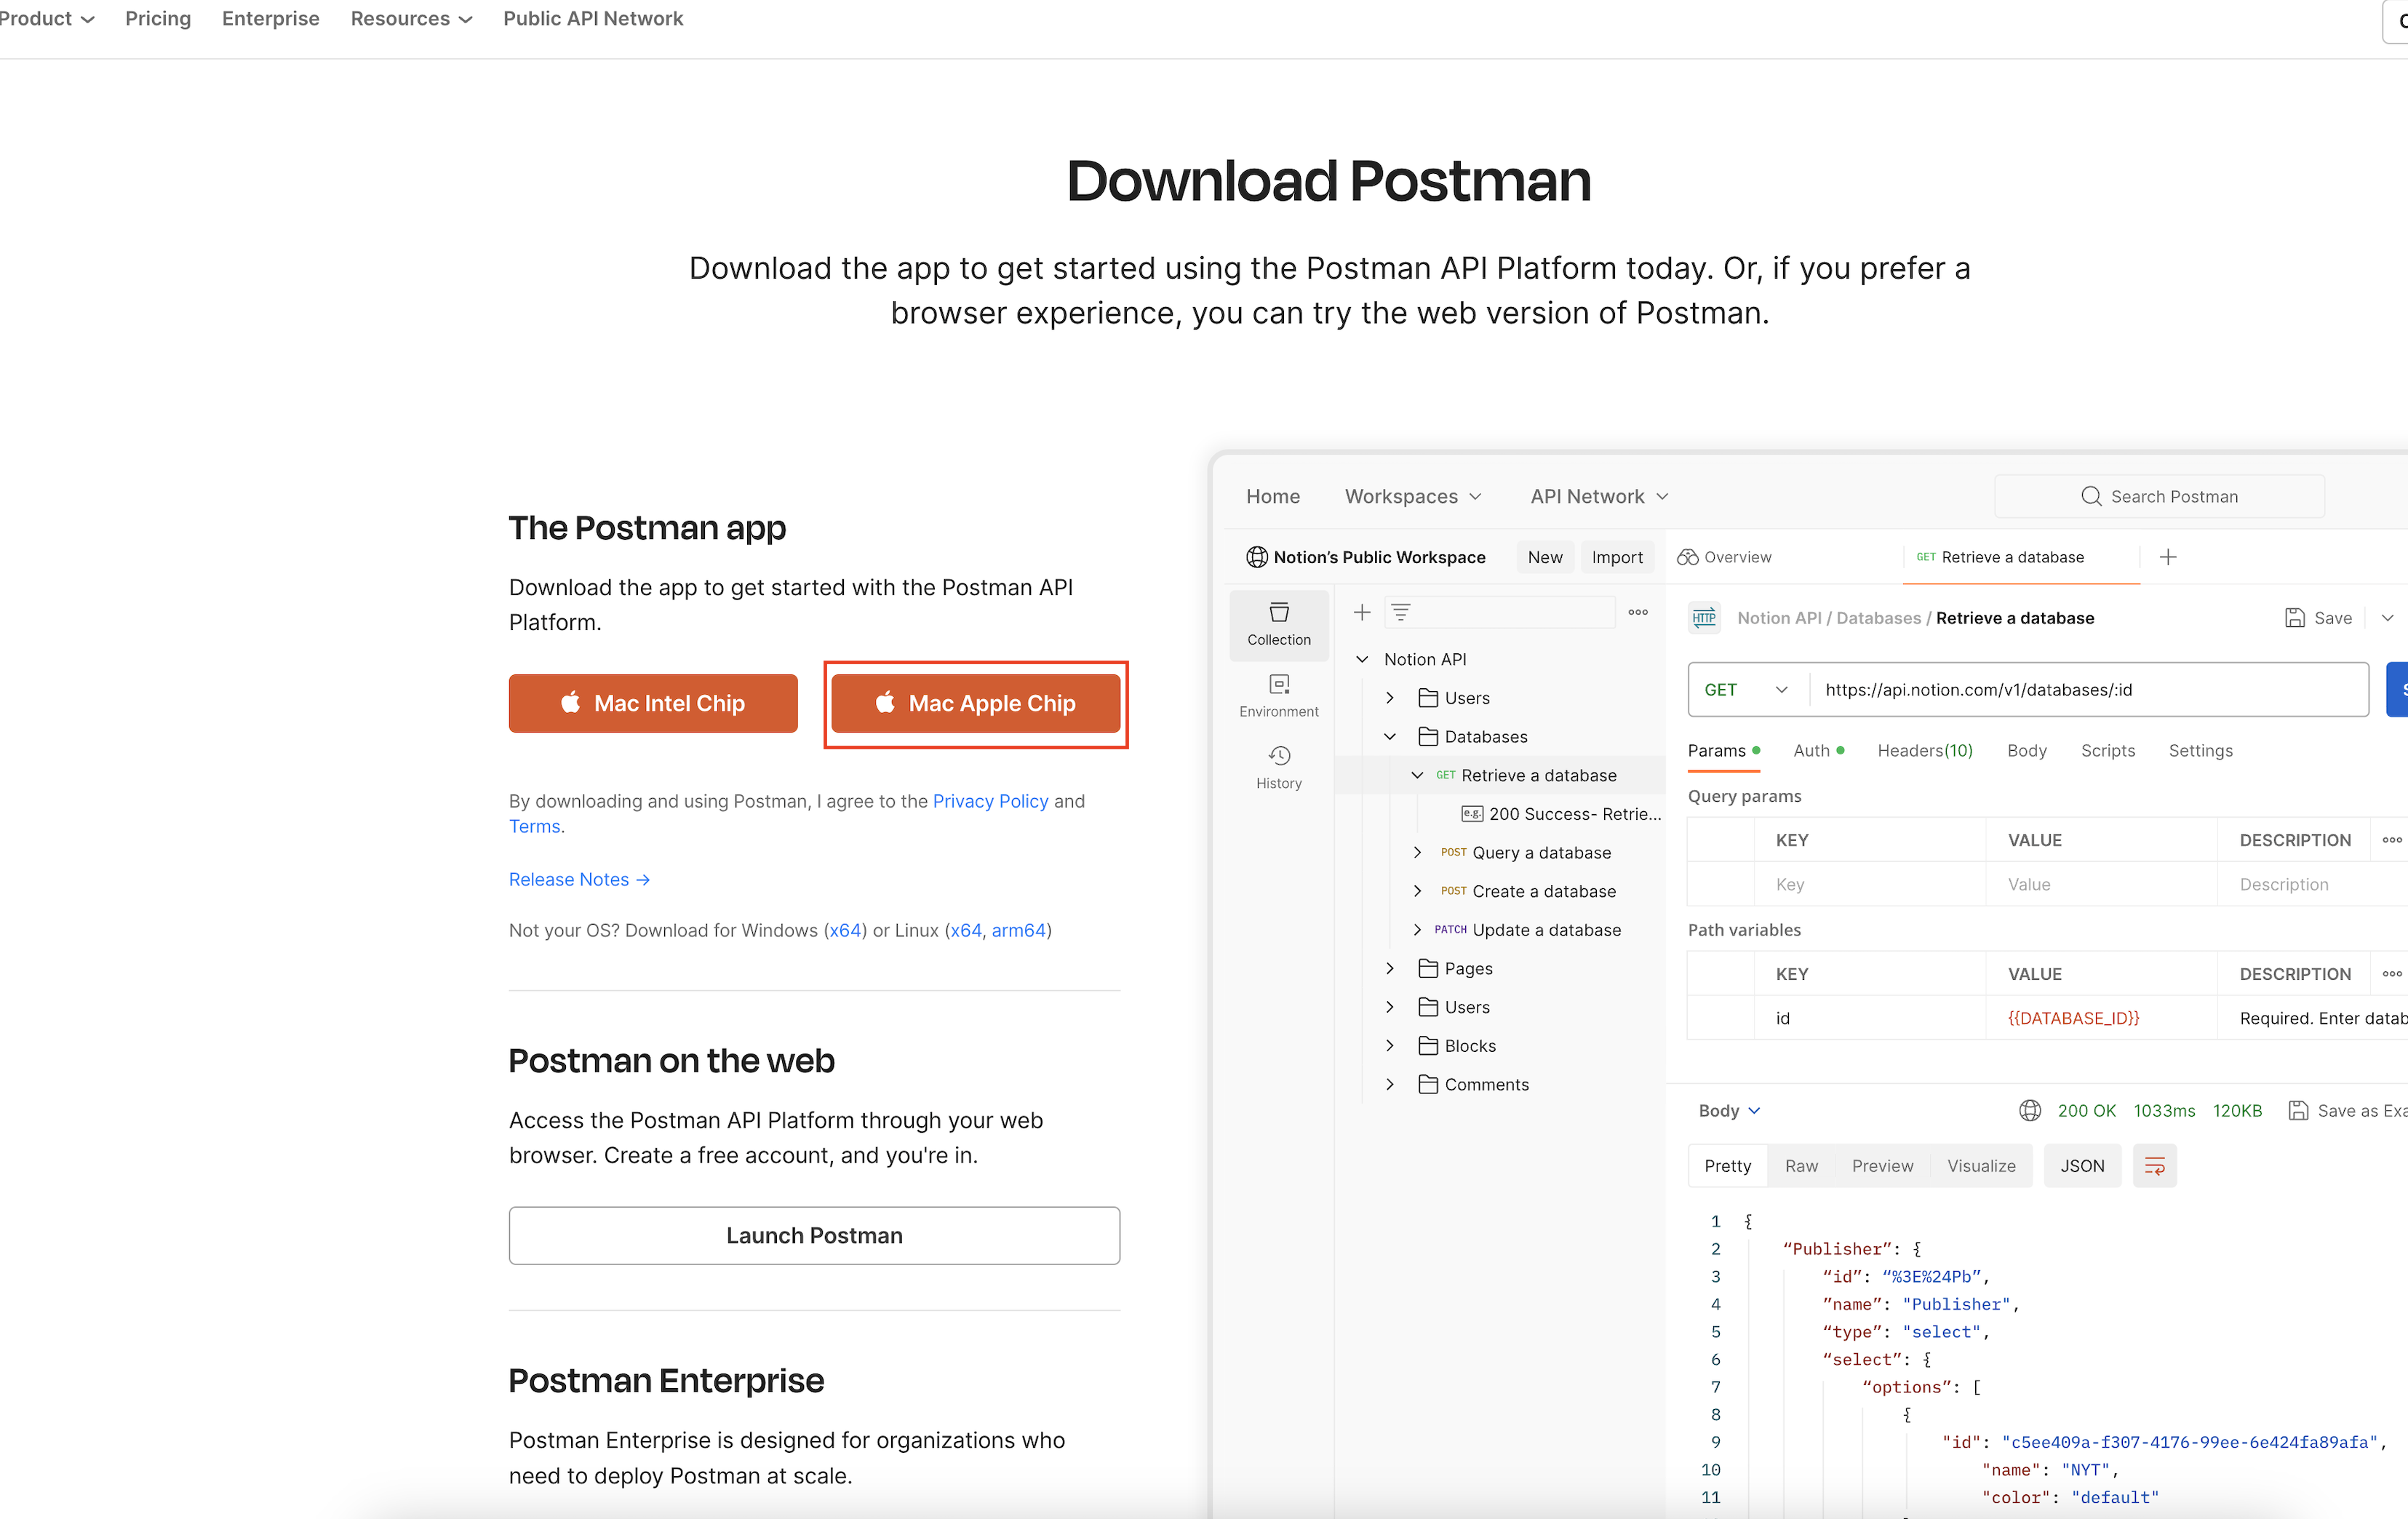Screen dimensions: 2408x1519
Task: Collapse the Databases folder chevron
Action: click(x=1389, y=736)
